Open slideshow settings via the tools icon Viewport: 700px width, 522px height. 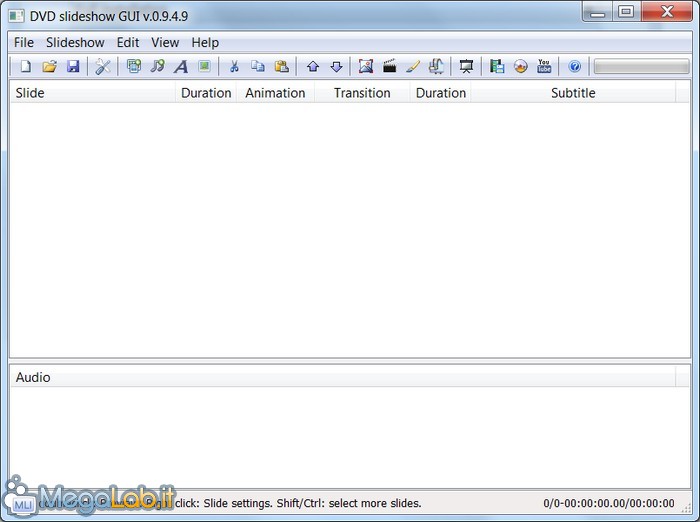tap(103, 67)
